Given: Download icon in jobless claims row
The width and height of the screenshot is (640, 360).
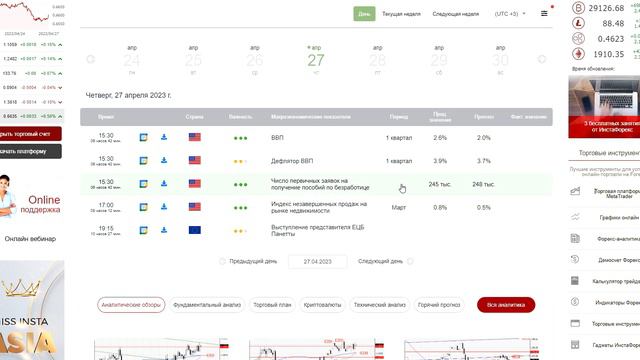Looking at the screenshot, I should click(x=164, y=184).
